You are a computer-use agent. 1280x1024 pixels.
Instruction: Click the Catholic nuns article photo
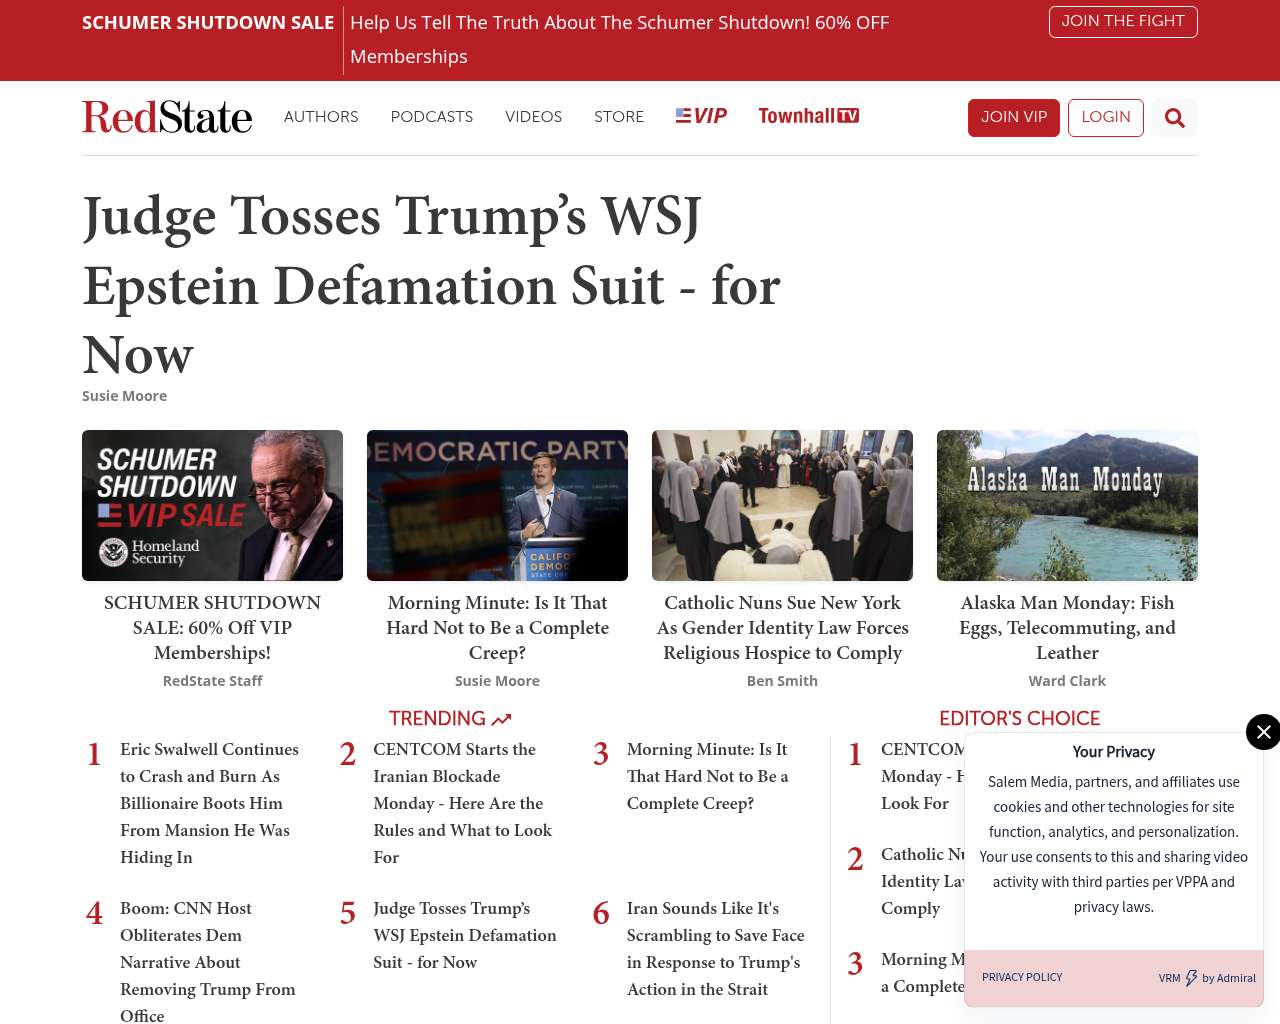tap(782, 505)
